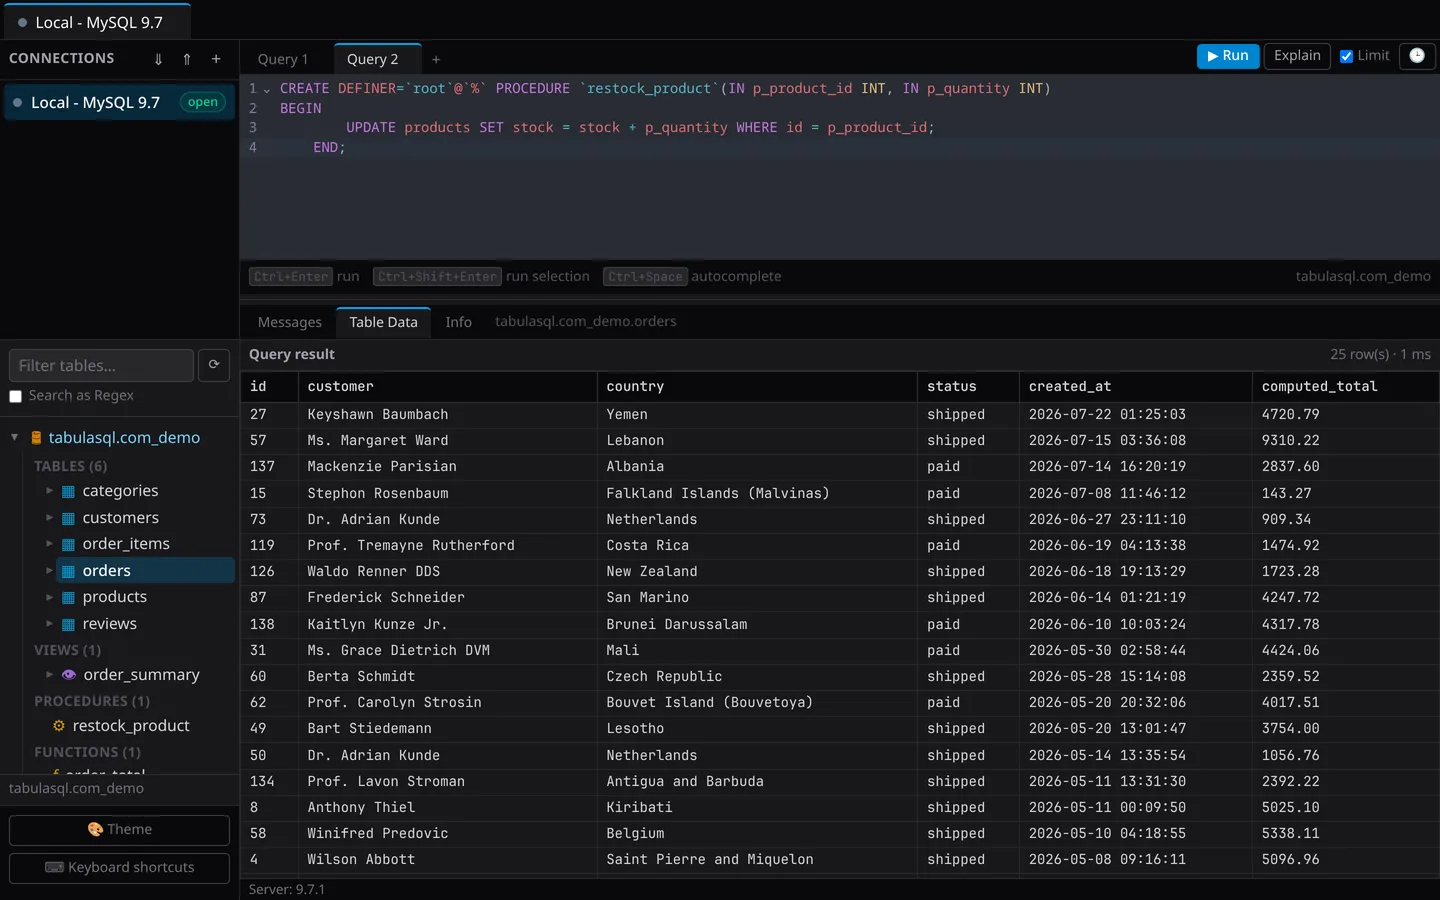
Task: Click the Brunei Darussalam country cell
Action: click(757, 624)
